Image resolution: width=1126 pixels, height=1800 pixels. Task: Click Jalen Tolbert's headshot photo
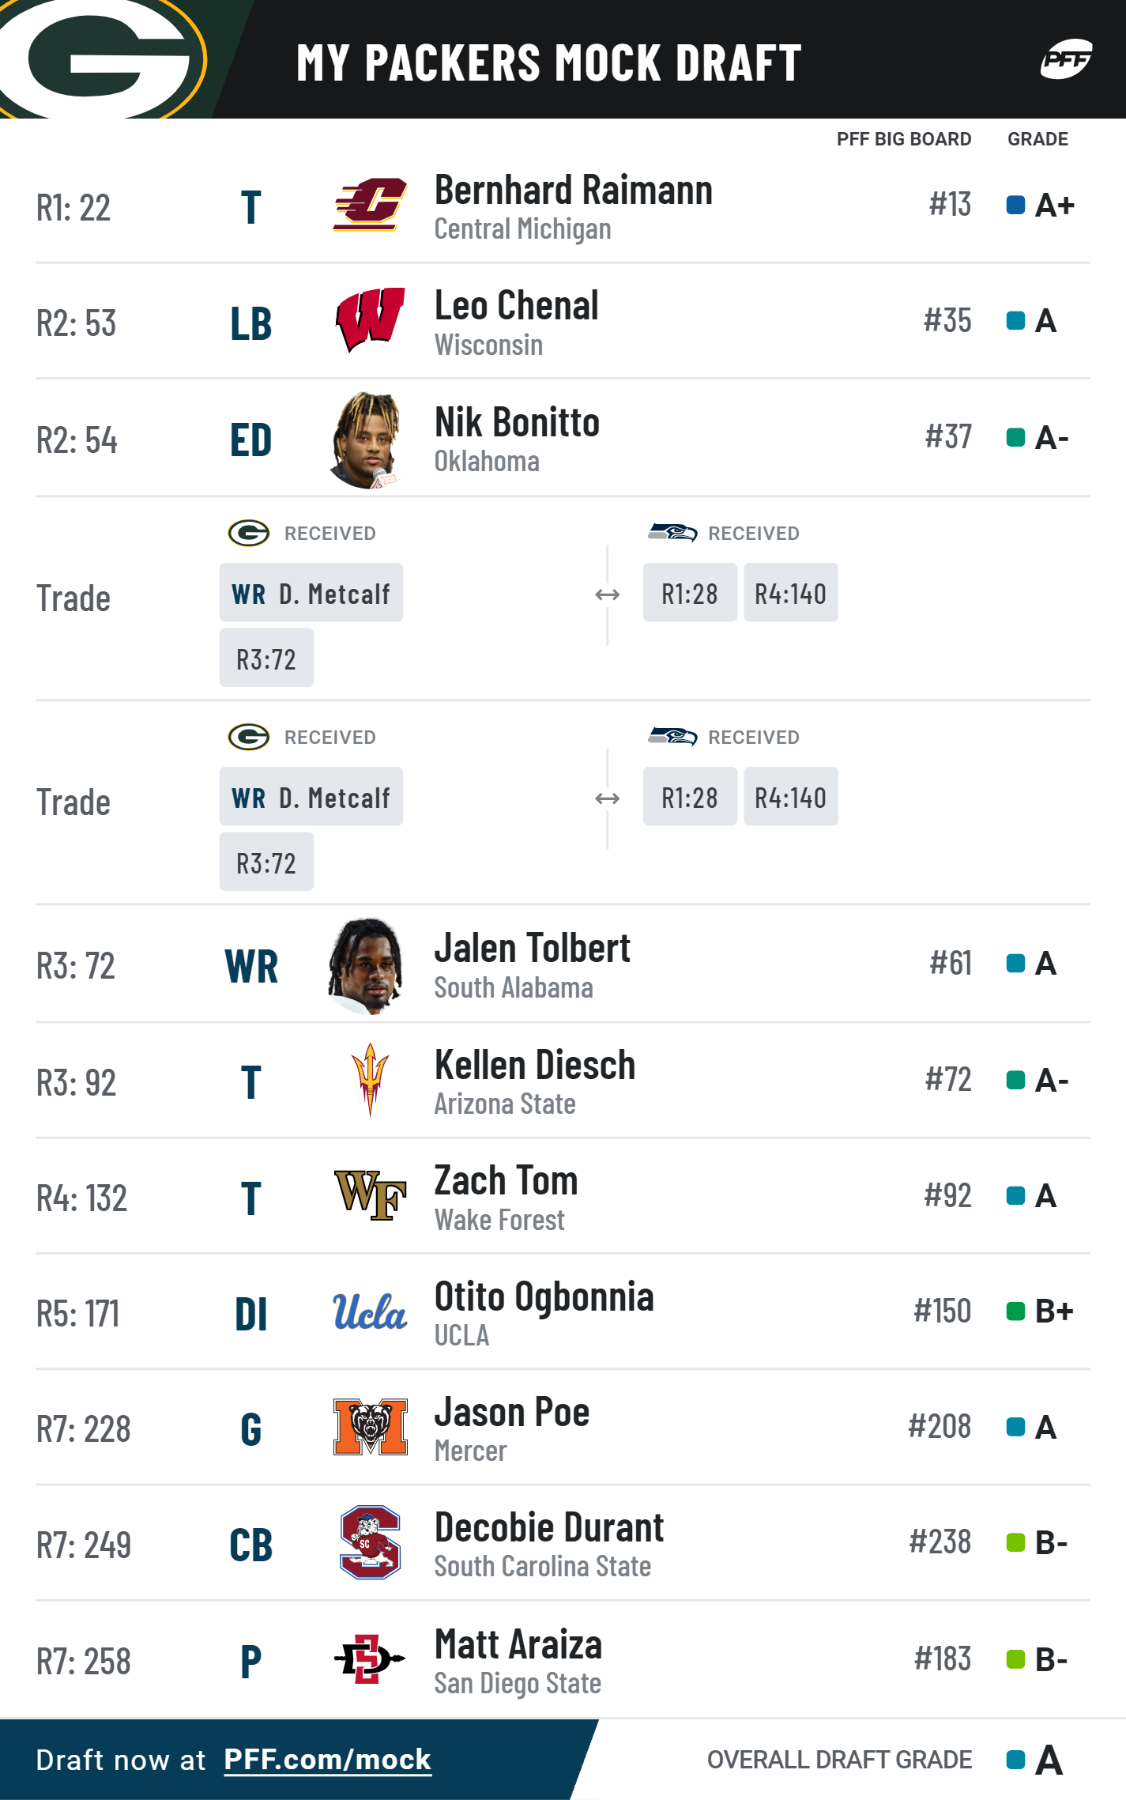(x=367, y=966)
